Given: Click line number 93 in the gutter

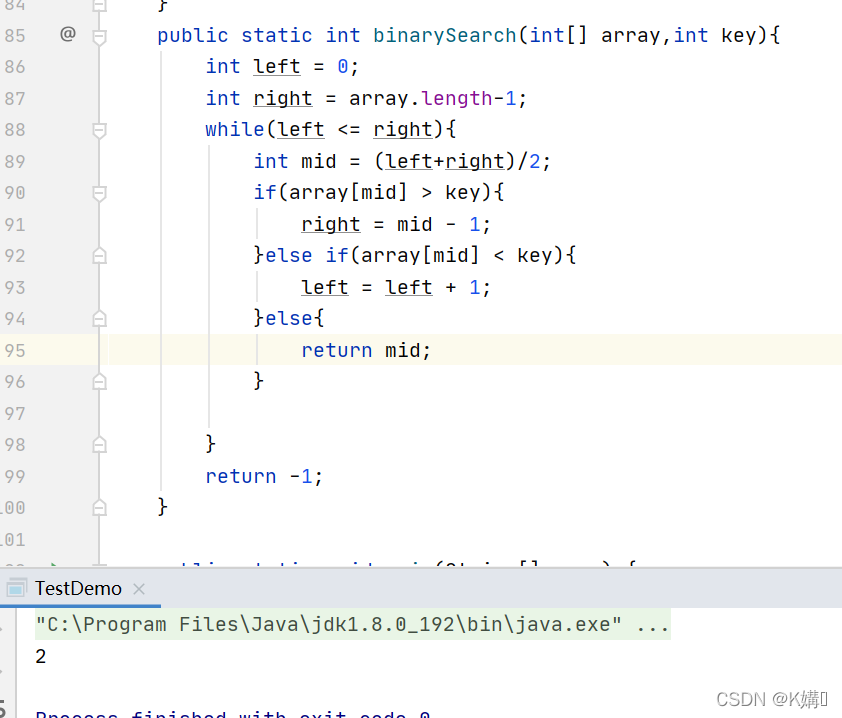Looking at the screenshot, I should (x=15, y=287).
